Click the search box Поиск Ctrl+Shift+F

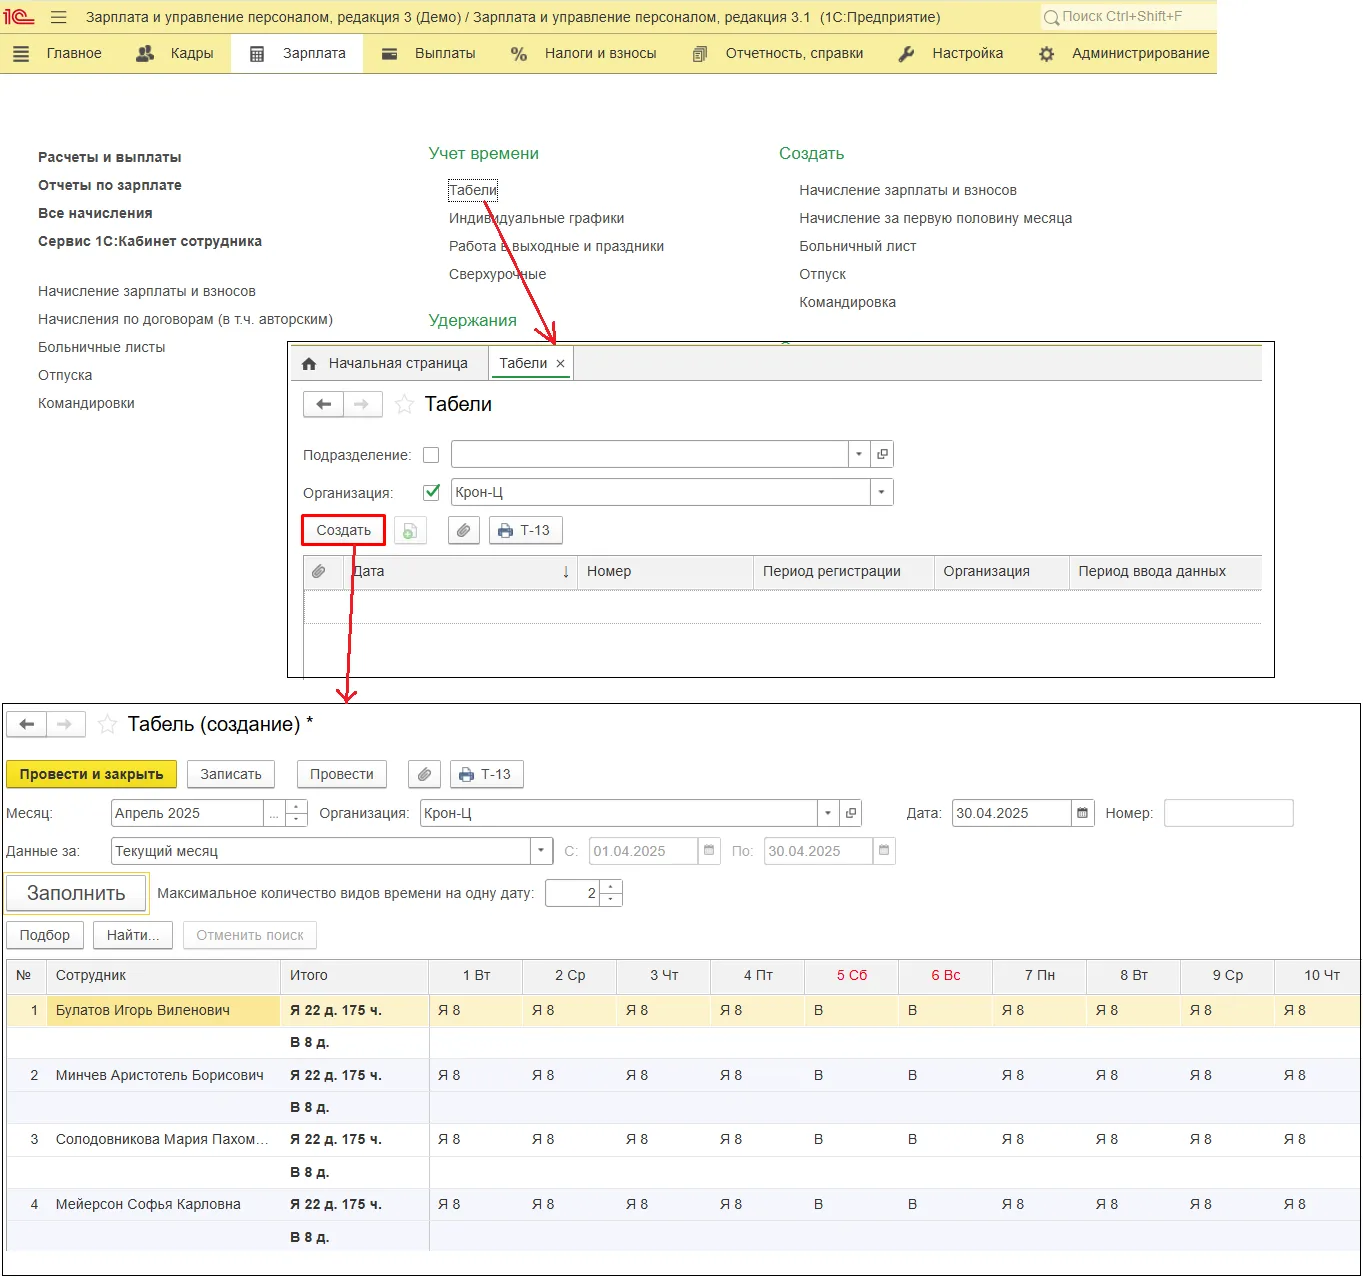pos(1128,17)
